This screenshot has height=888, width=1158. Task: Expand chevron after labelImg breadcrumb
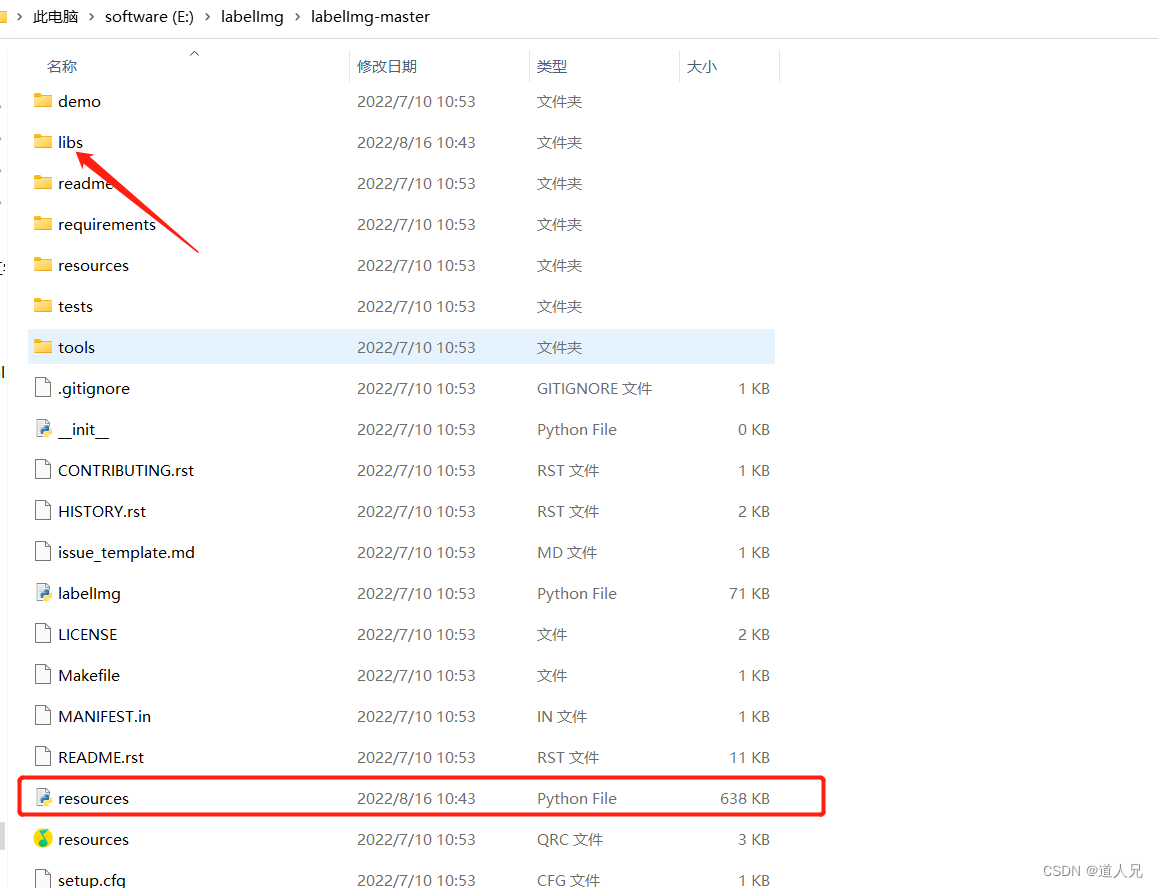point(297,16)
